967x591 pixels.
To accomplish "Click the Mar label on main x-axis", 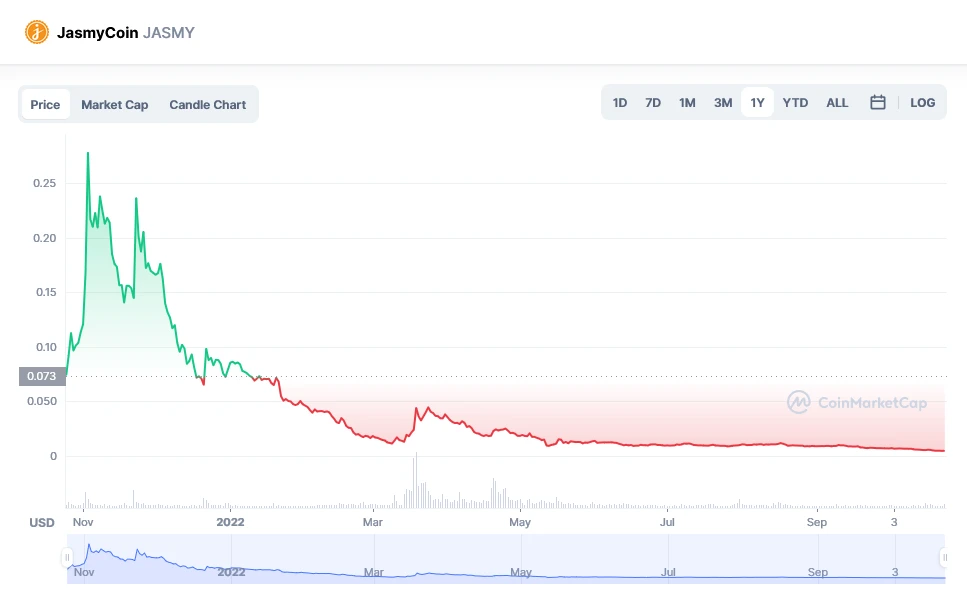I will pyautogui.click(x=372, y=522).
